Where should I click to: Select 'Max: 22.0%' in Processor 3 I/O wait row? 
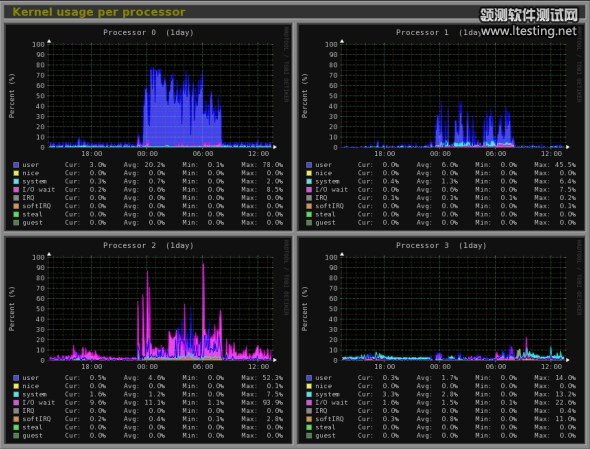(x=555, y=403)
